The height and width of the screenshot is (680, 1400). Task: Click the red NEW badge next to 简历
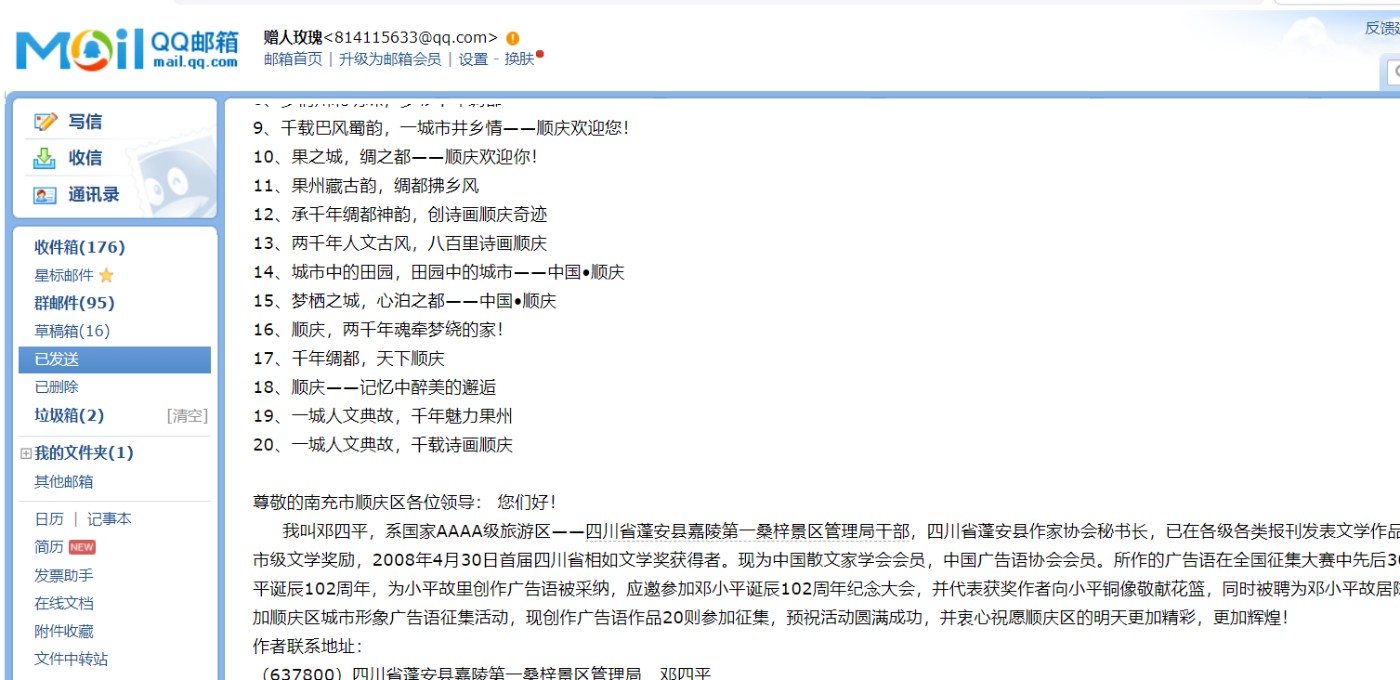tap(82, 547)
